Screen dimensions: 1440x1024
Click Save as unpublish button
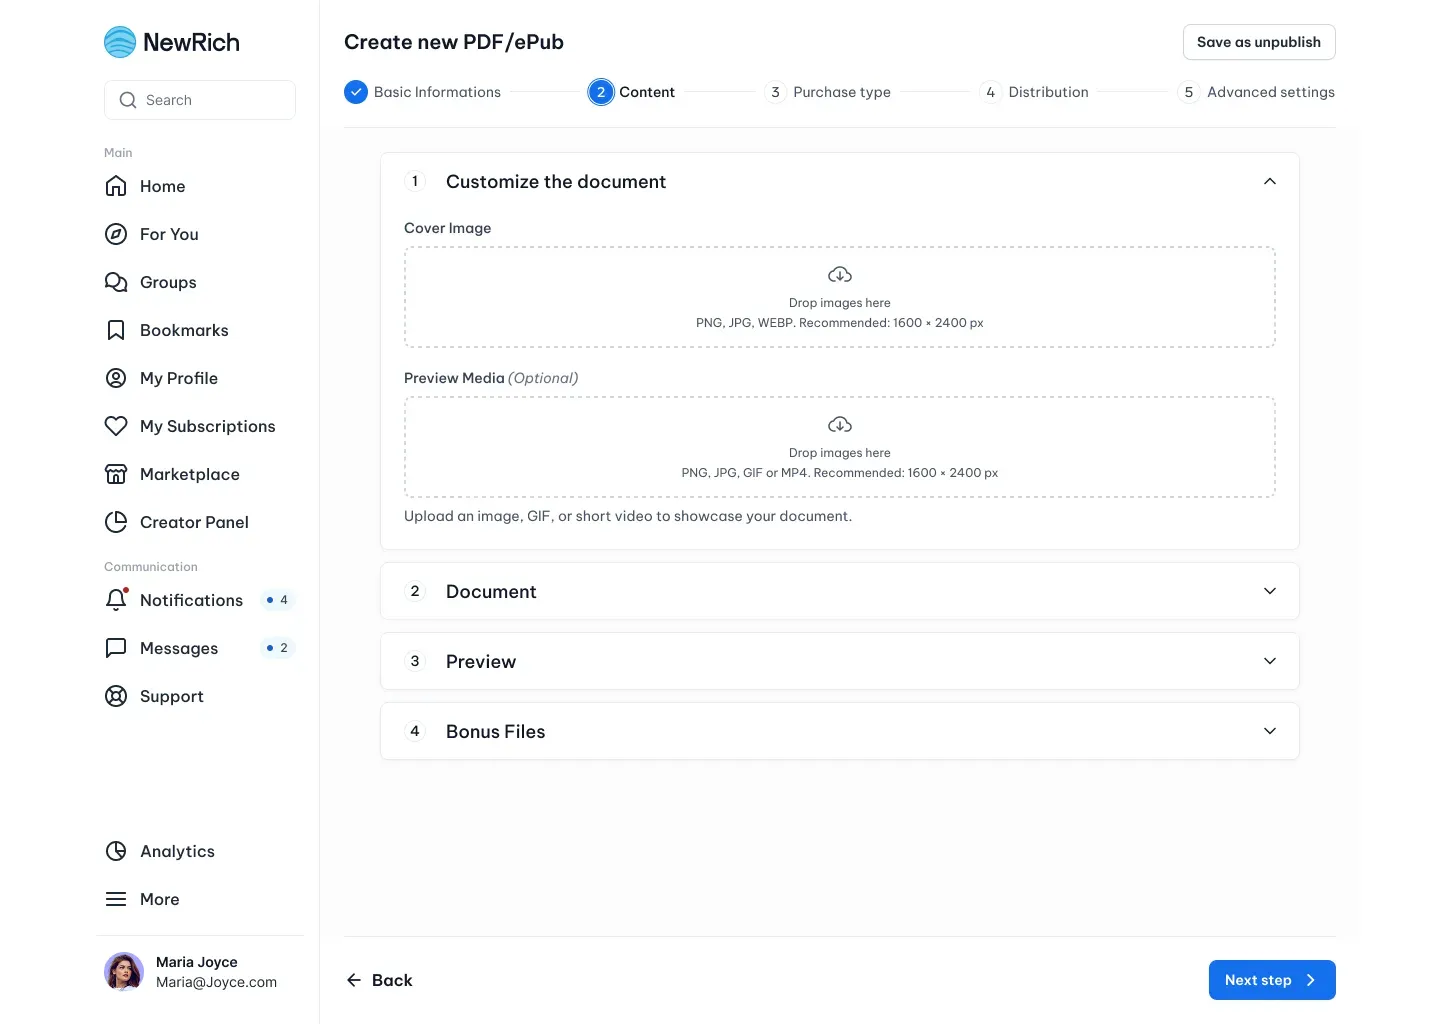tap(1259, 42)
